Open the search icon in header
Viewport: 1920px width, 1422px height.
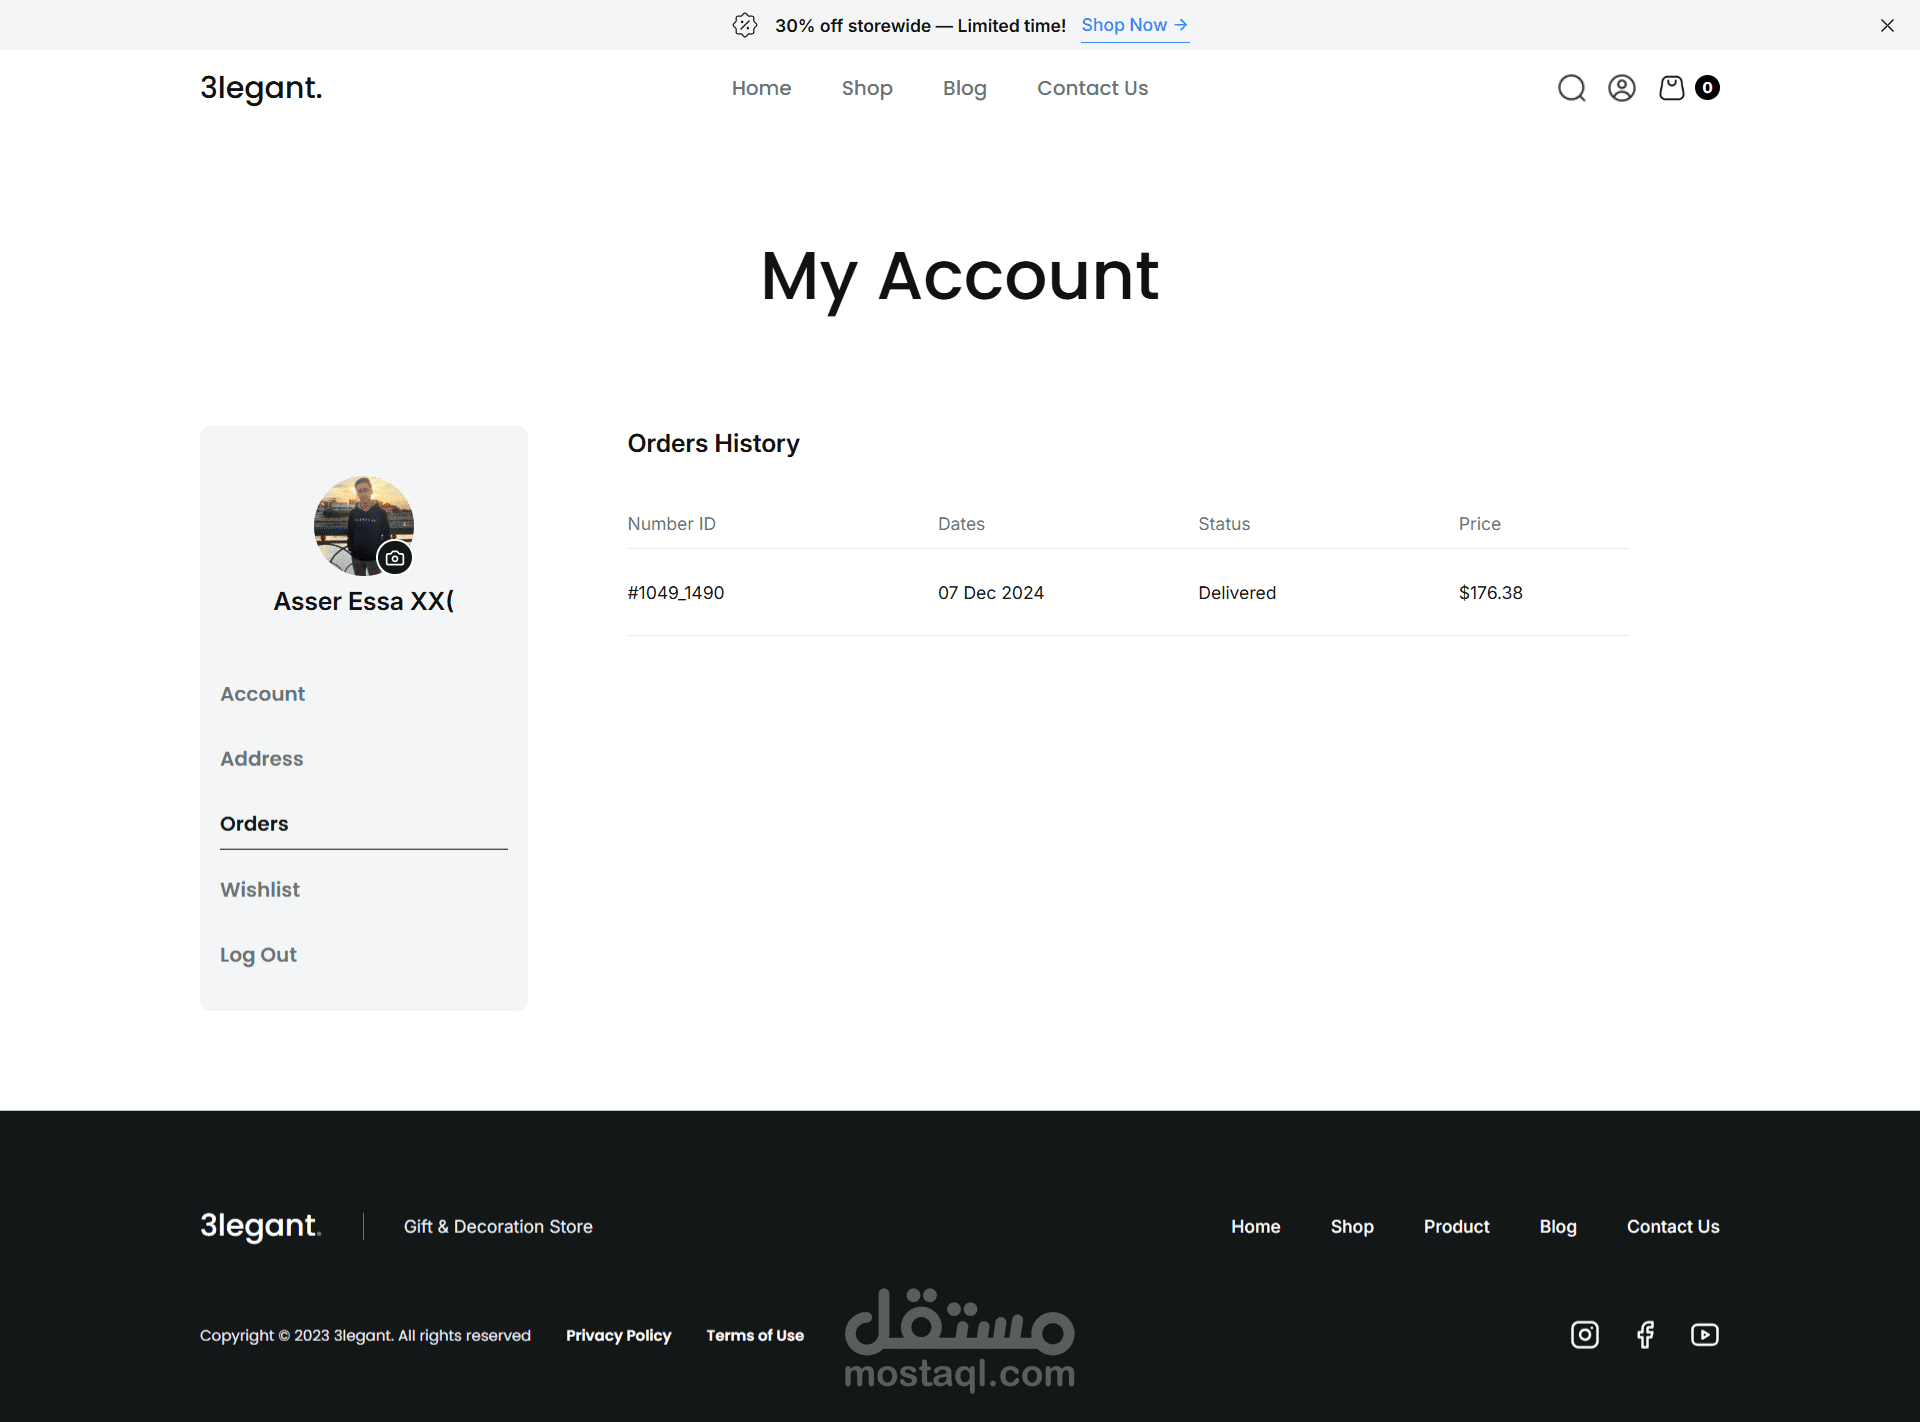click(x=1571, y=88)
